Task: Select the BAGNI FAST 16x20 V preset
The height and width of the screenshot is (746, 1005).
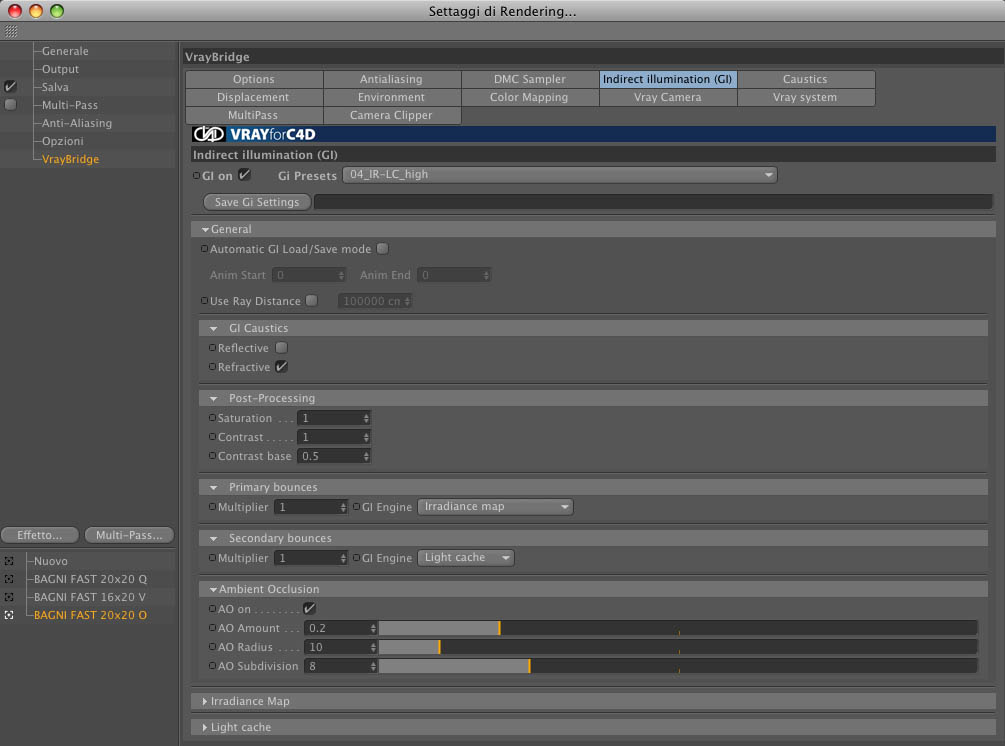Action: 89,597
